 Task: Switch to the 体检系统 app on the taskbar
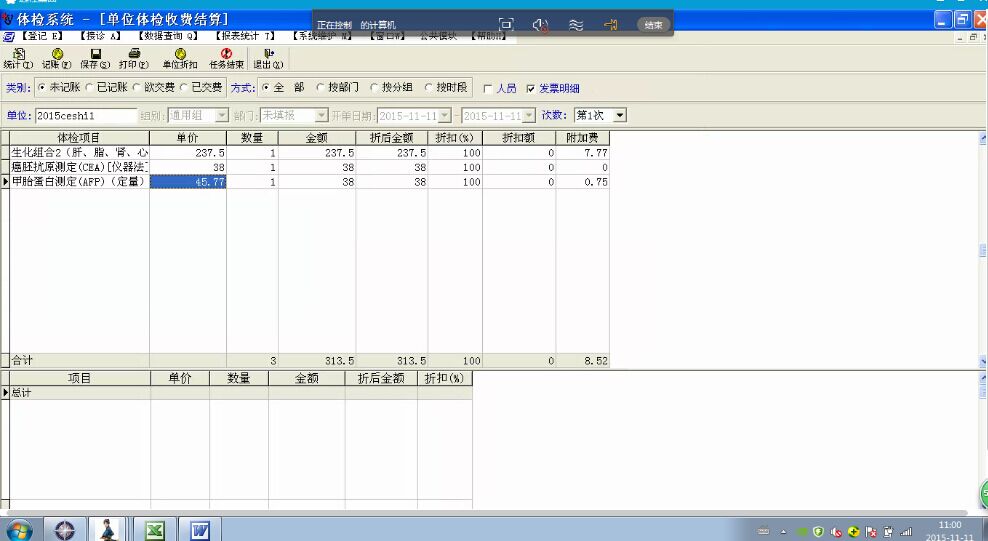coord(108,530)
